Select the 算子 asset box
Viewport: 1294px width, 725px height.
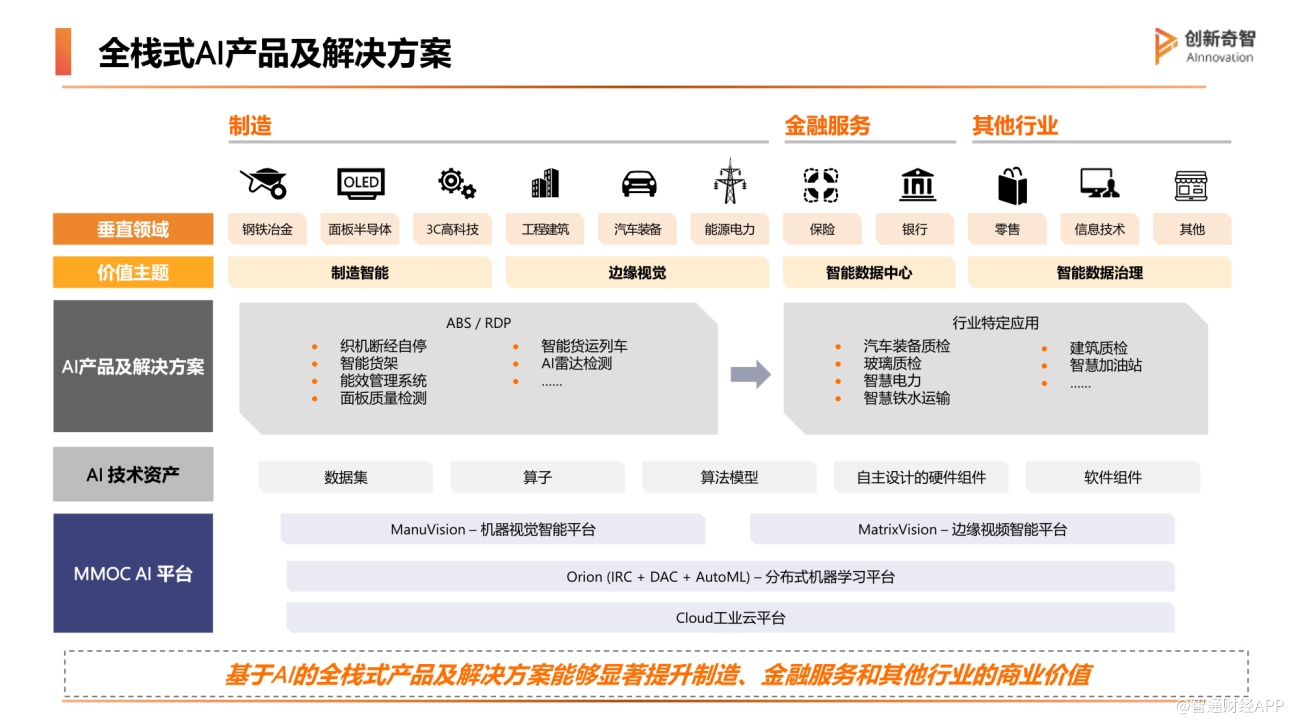pyautogui.click(x=538, y=477)
